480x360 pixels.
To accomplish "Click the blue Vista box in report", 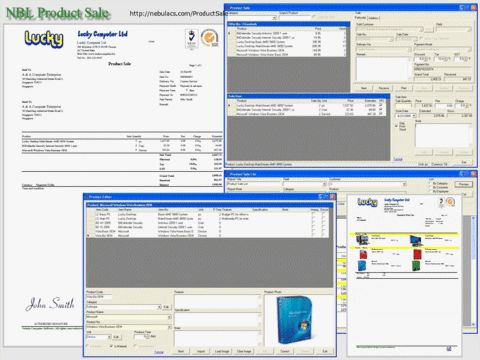I will click(362, 266).
